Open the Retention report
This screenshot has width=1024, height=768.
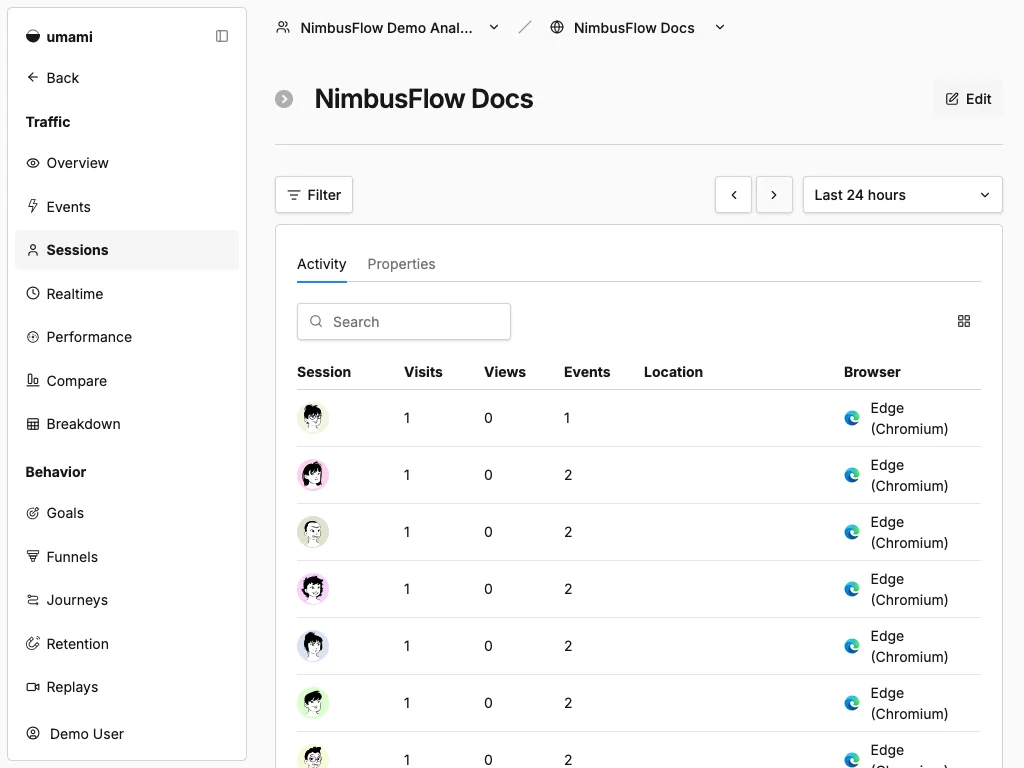[x=127, y=644]
